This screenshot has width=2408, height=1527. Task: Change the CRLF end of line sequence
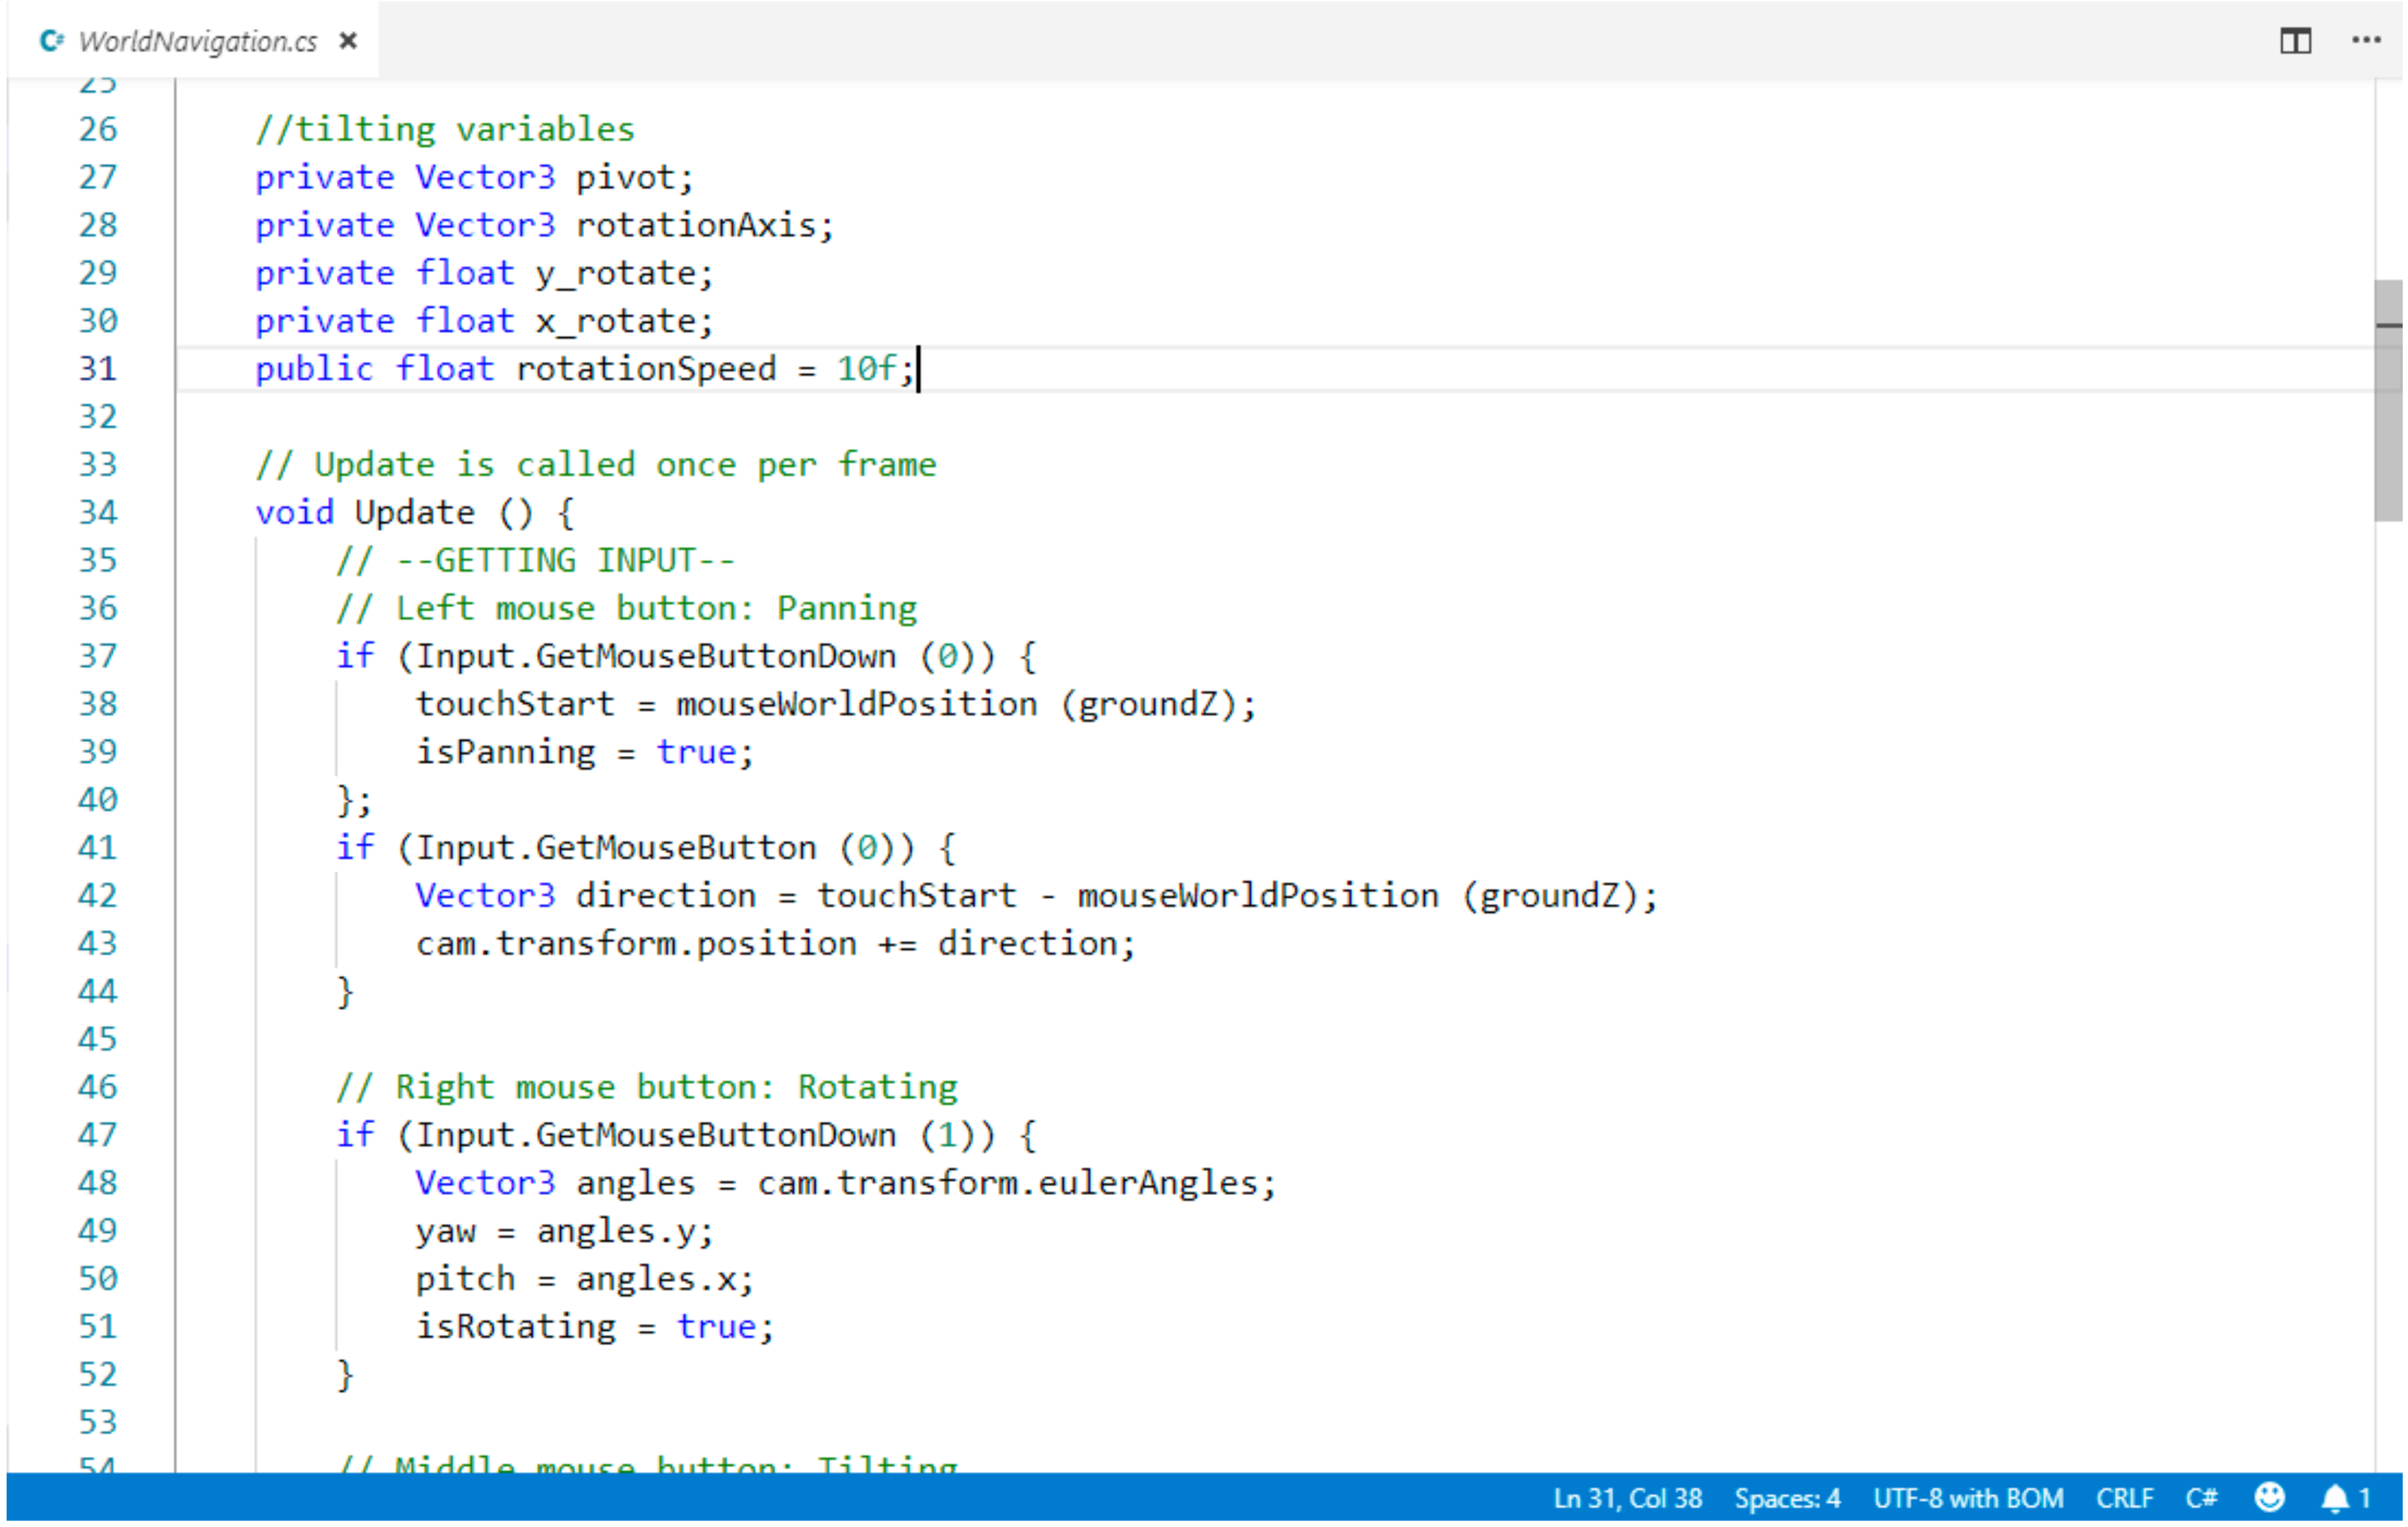(2124, 1498)
